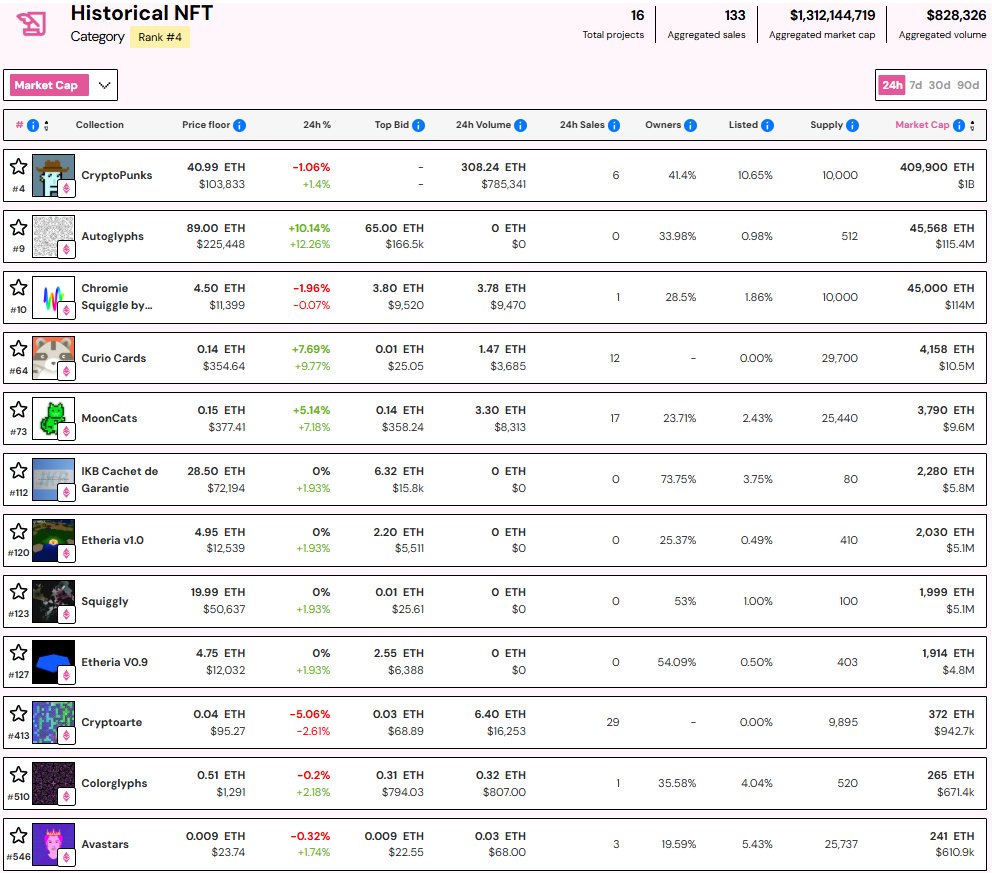The height and width of the screenshot is (873, 992).
Task: Star the Autoglyphs collection as favorite
Action: [18, 227]
